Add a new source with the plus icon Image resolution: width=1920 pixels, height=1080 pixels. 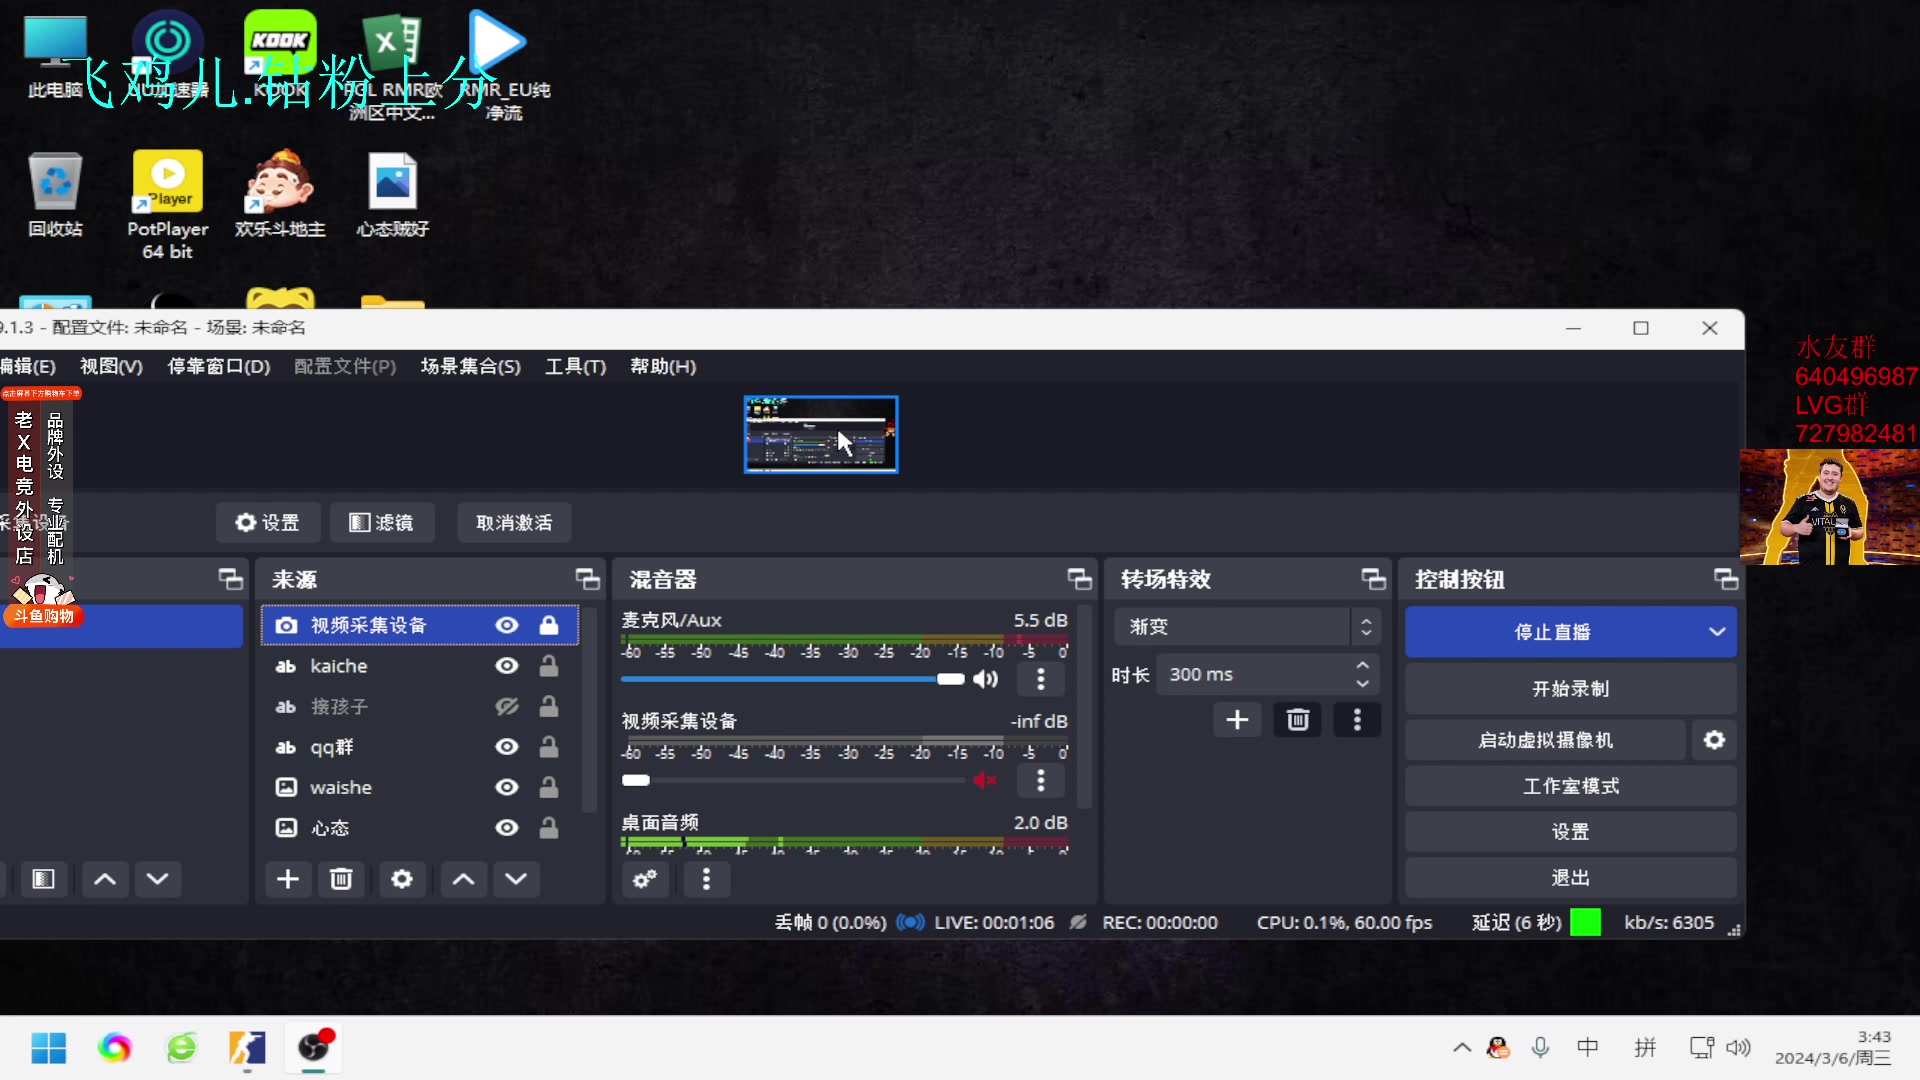coord(288,879)
